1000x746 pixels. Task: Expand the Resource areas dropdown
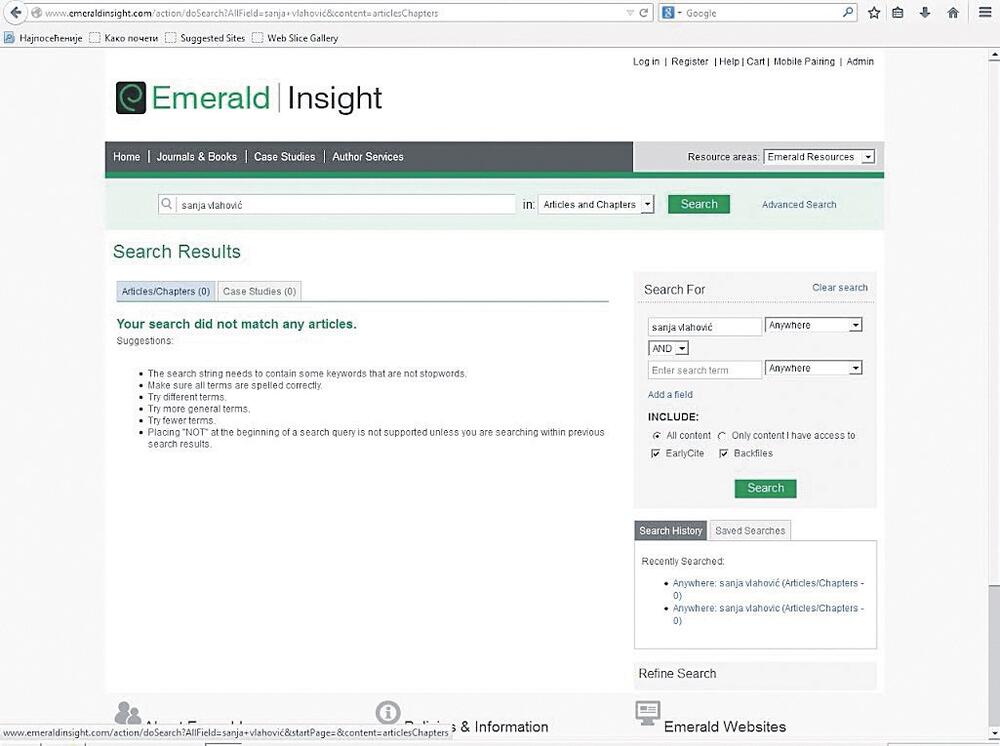(819, 157)
